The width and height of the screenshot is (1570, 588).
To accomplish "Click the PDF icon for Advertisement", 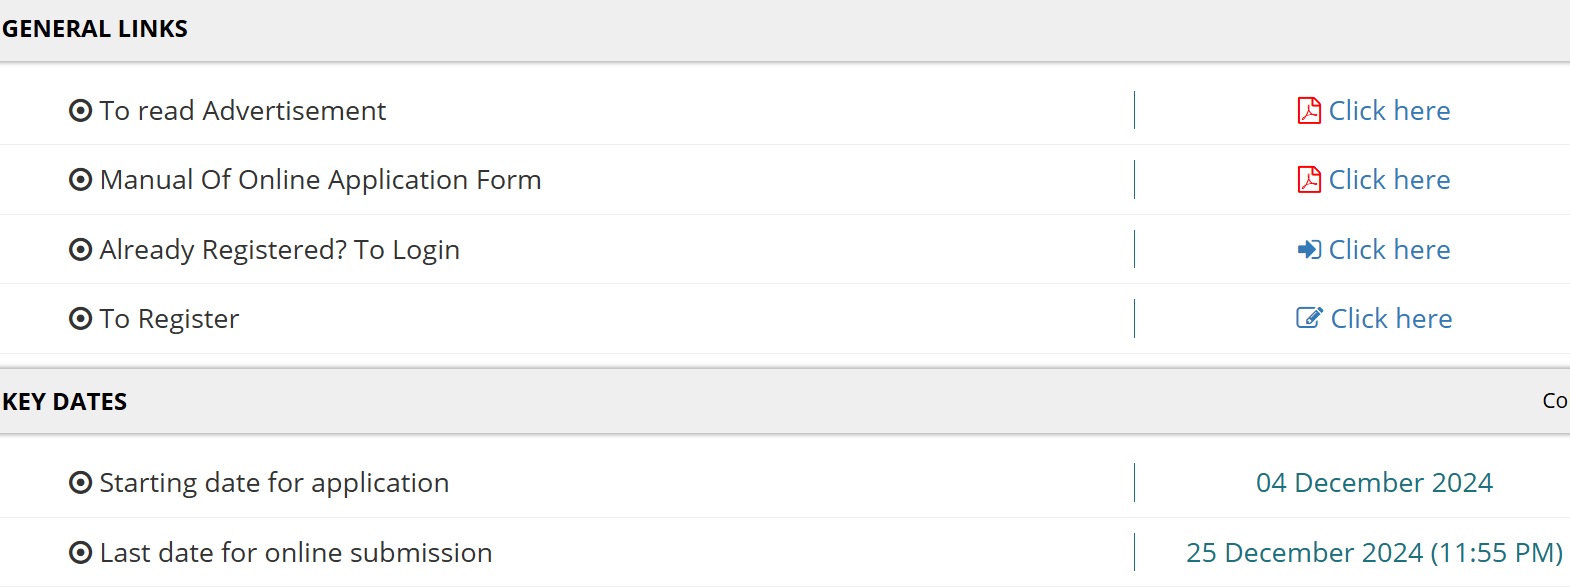I will click(1309, 110).
